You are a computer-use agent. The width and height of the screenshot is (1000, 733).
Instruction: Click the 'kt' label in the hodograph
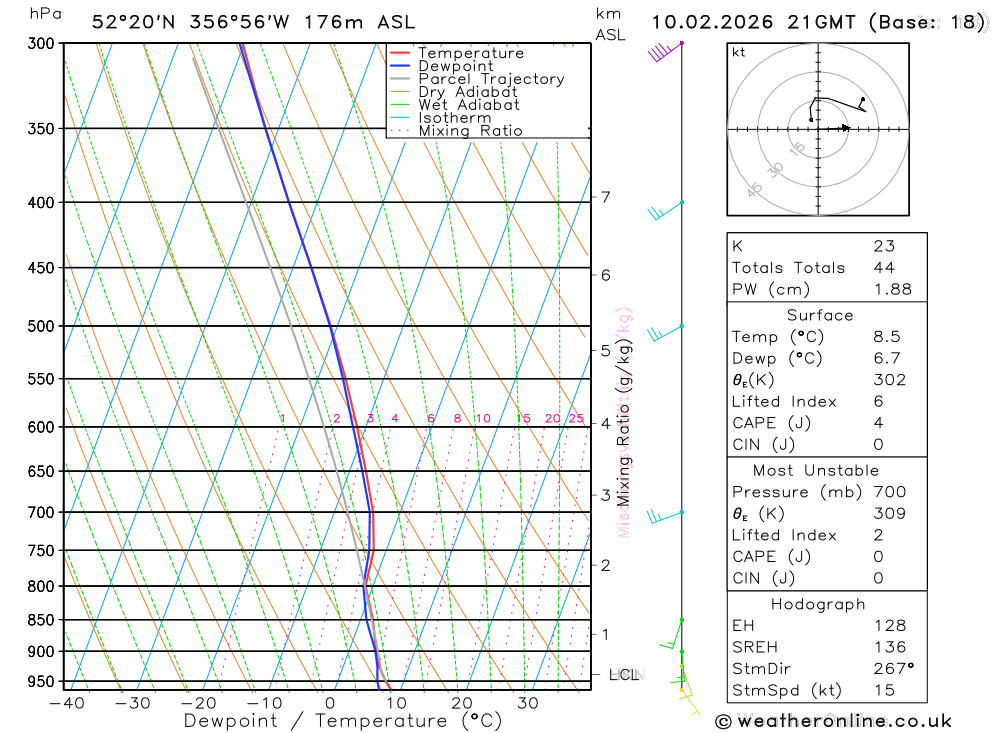point(739,52)
